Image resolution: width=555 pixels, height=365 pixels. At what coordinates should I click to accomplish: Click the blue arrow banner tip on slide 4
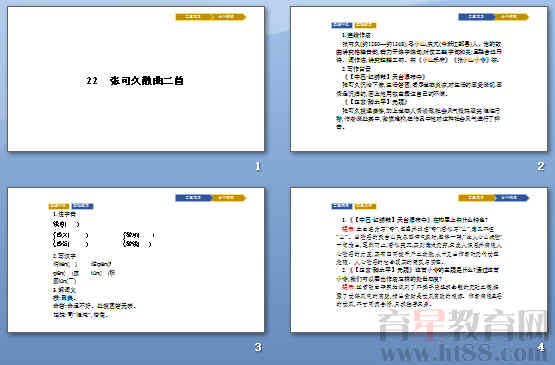coord(511,198)
